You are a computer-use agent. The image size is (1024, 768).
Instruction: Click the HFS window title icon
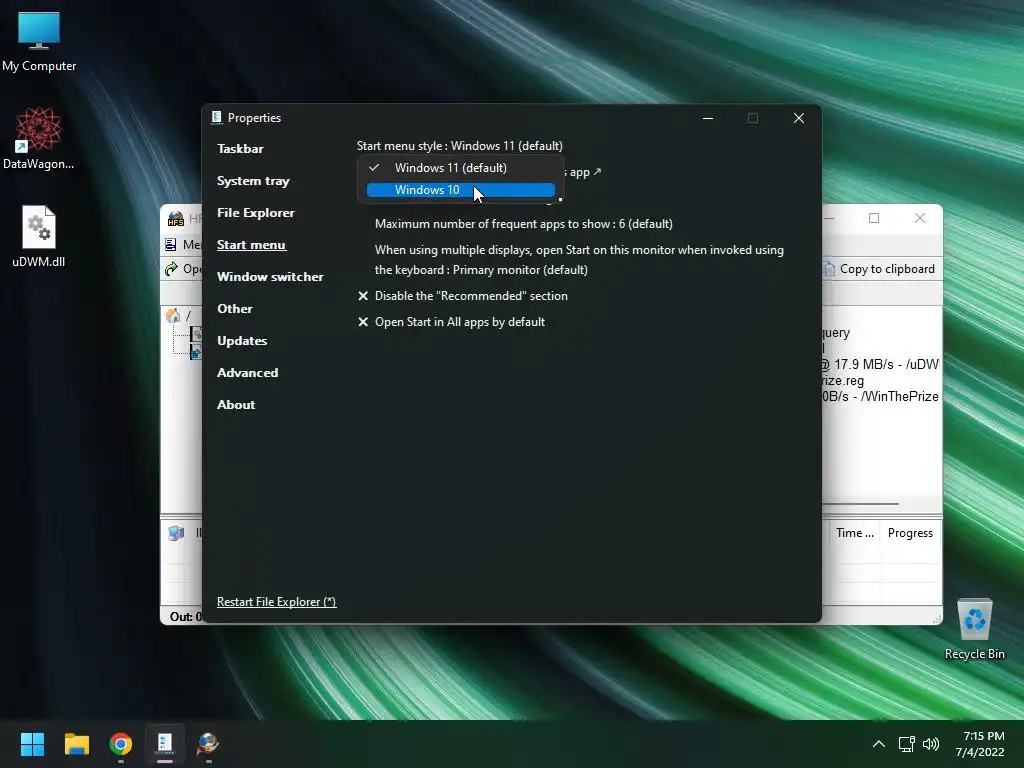pos(176,219)
